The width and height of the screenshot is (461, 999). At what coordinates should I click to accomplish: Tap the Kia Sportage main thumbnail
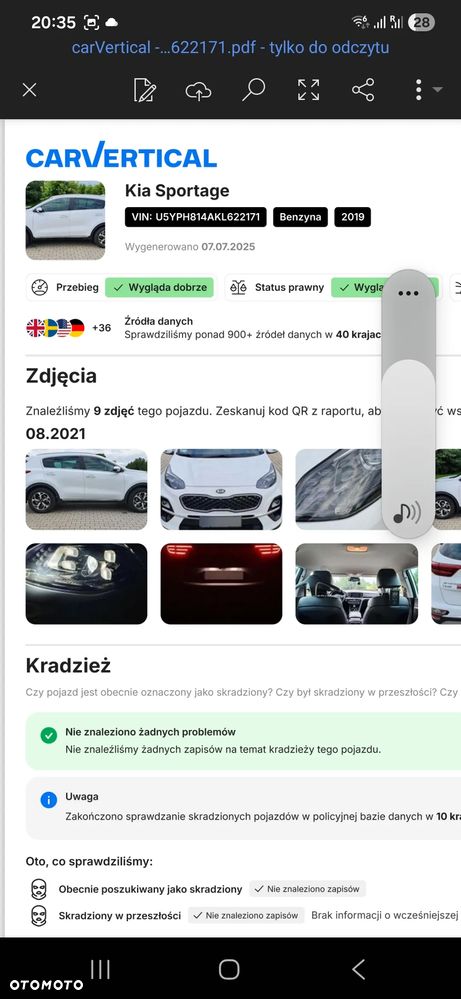pyautogui.click(x=65, y=220)
